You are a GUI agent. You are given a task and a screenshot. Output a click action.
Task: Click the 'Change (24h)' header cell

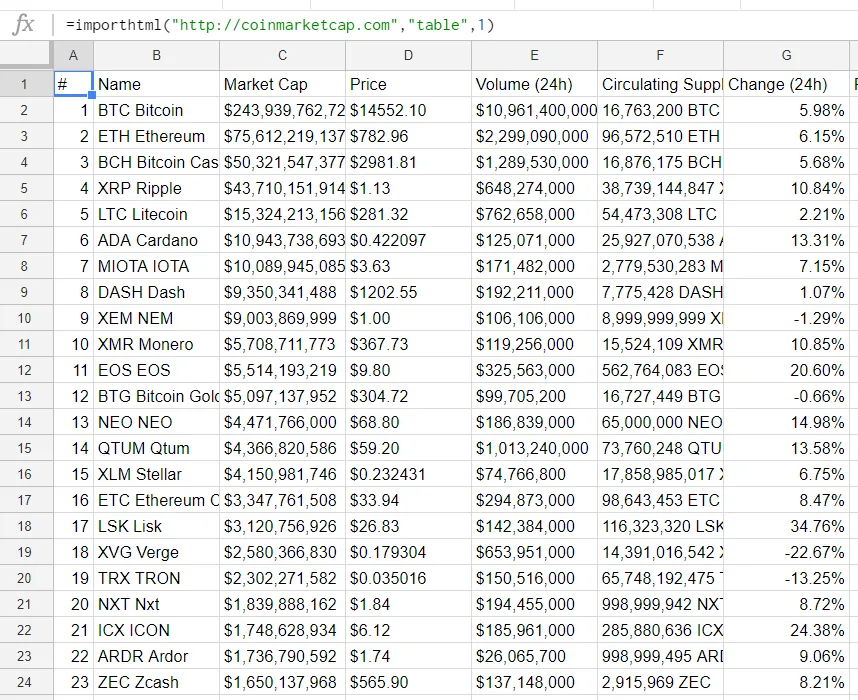coord(786,84)
